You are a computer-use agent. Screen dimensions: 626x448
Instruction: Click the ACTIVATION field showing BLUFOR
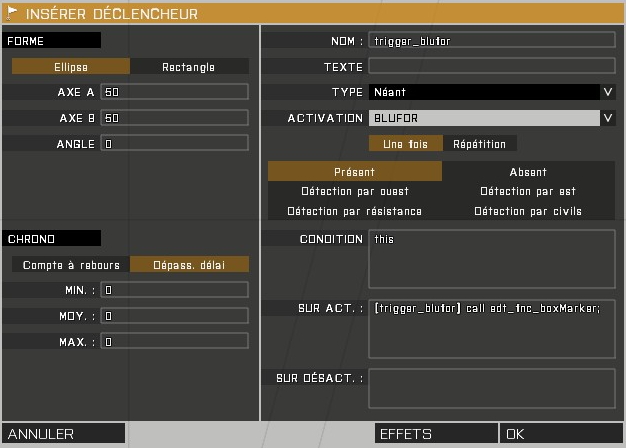coord(484,118)
